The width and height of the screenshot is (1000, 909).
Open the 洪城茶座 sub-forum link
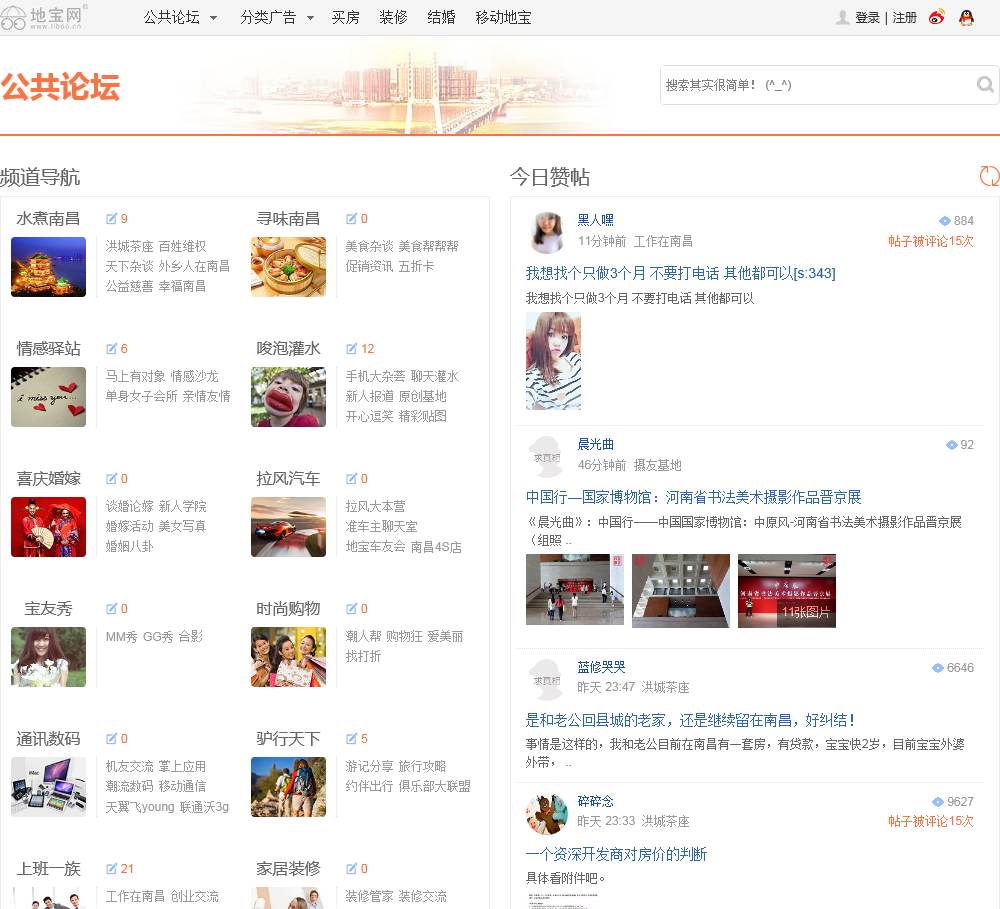(129, 246)
